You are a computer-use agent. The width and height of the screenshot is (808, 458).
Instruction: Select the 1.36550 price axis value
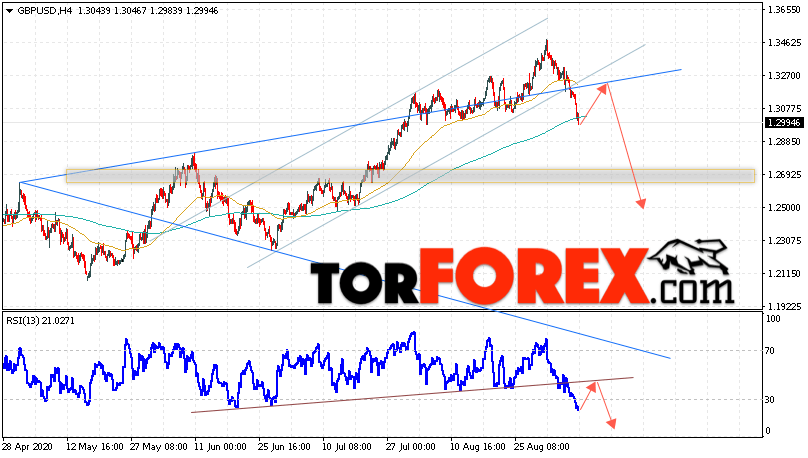[x=784, y=10]
